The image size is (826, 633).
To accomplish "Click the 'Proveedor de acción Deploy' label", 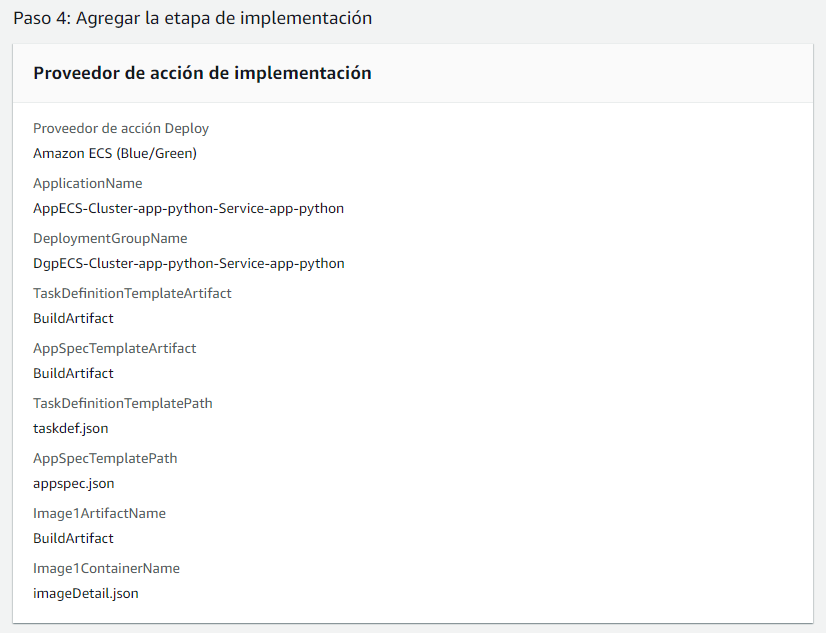I will pyautogui.click(x=121, y=128).
